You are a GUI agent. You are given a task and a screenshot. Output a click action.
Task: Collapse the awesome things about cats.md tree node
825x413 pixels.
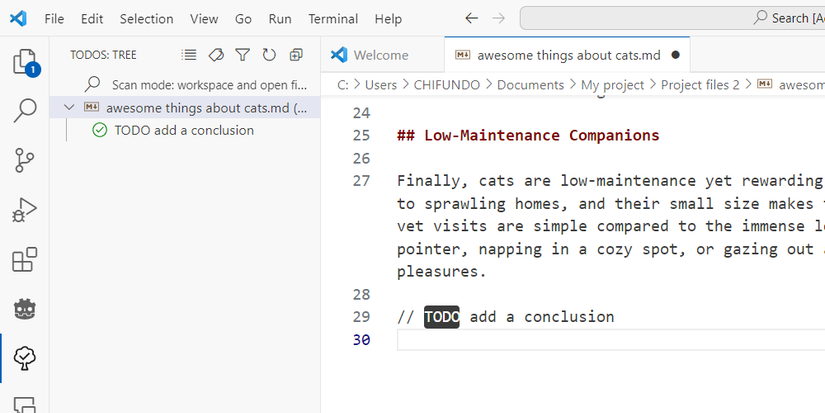point(68,108)
